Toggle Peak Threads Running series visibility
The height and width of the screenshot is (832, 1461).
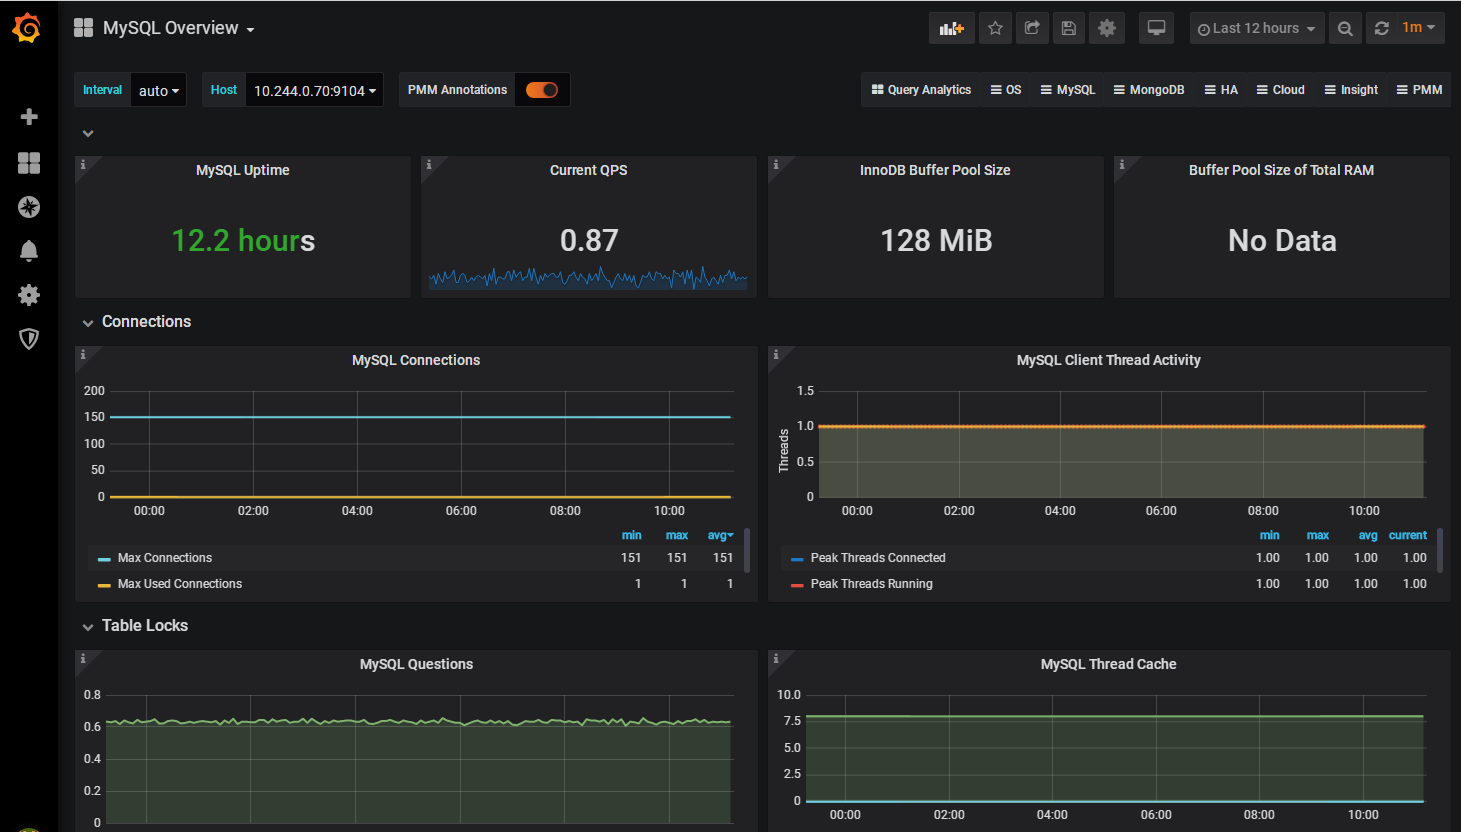point(871,584)
